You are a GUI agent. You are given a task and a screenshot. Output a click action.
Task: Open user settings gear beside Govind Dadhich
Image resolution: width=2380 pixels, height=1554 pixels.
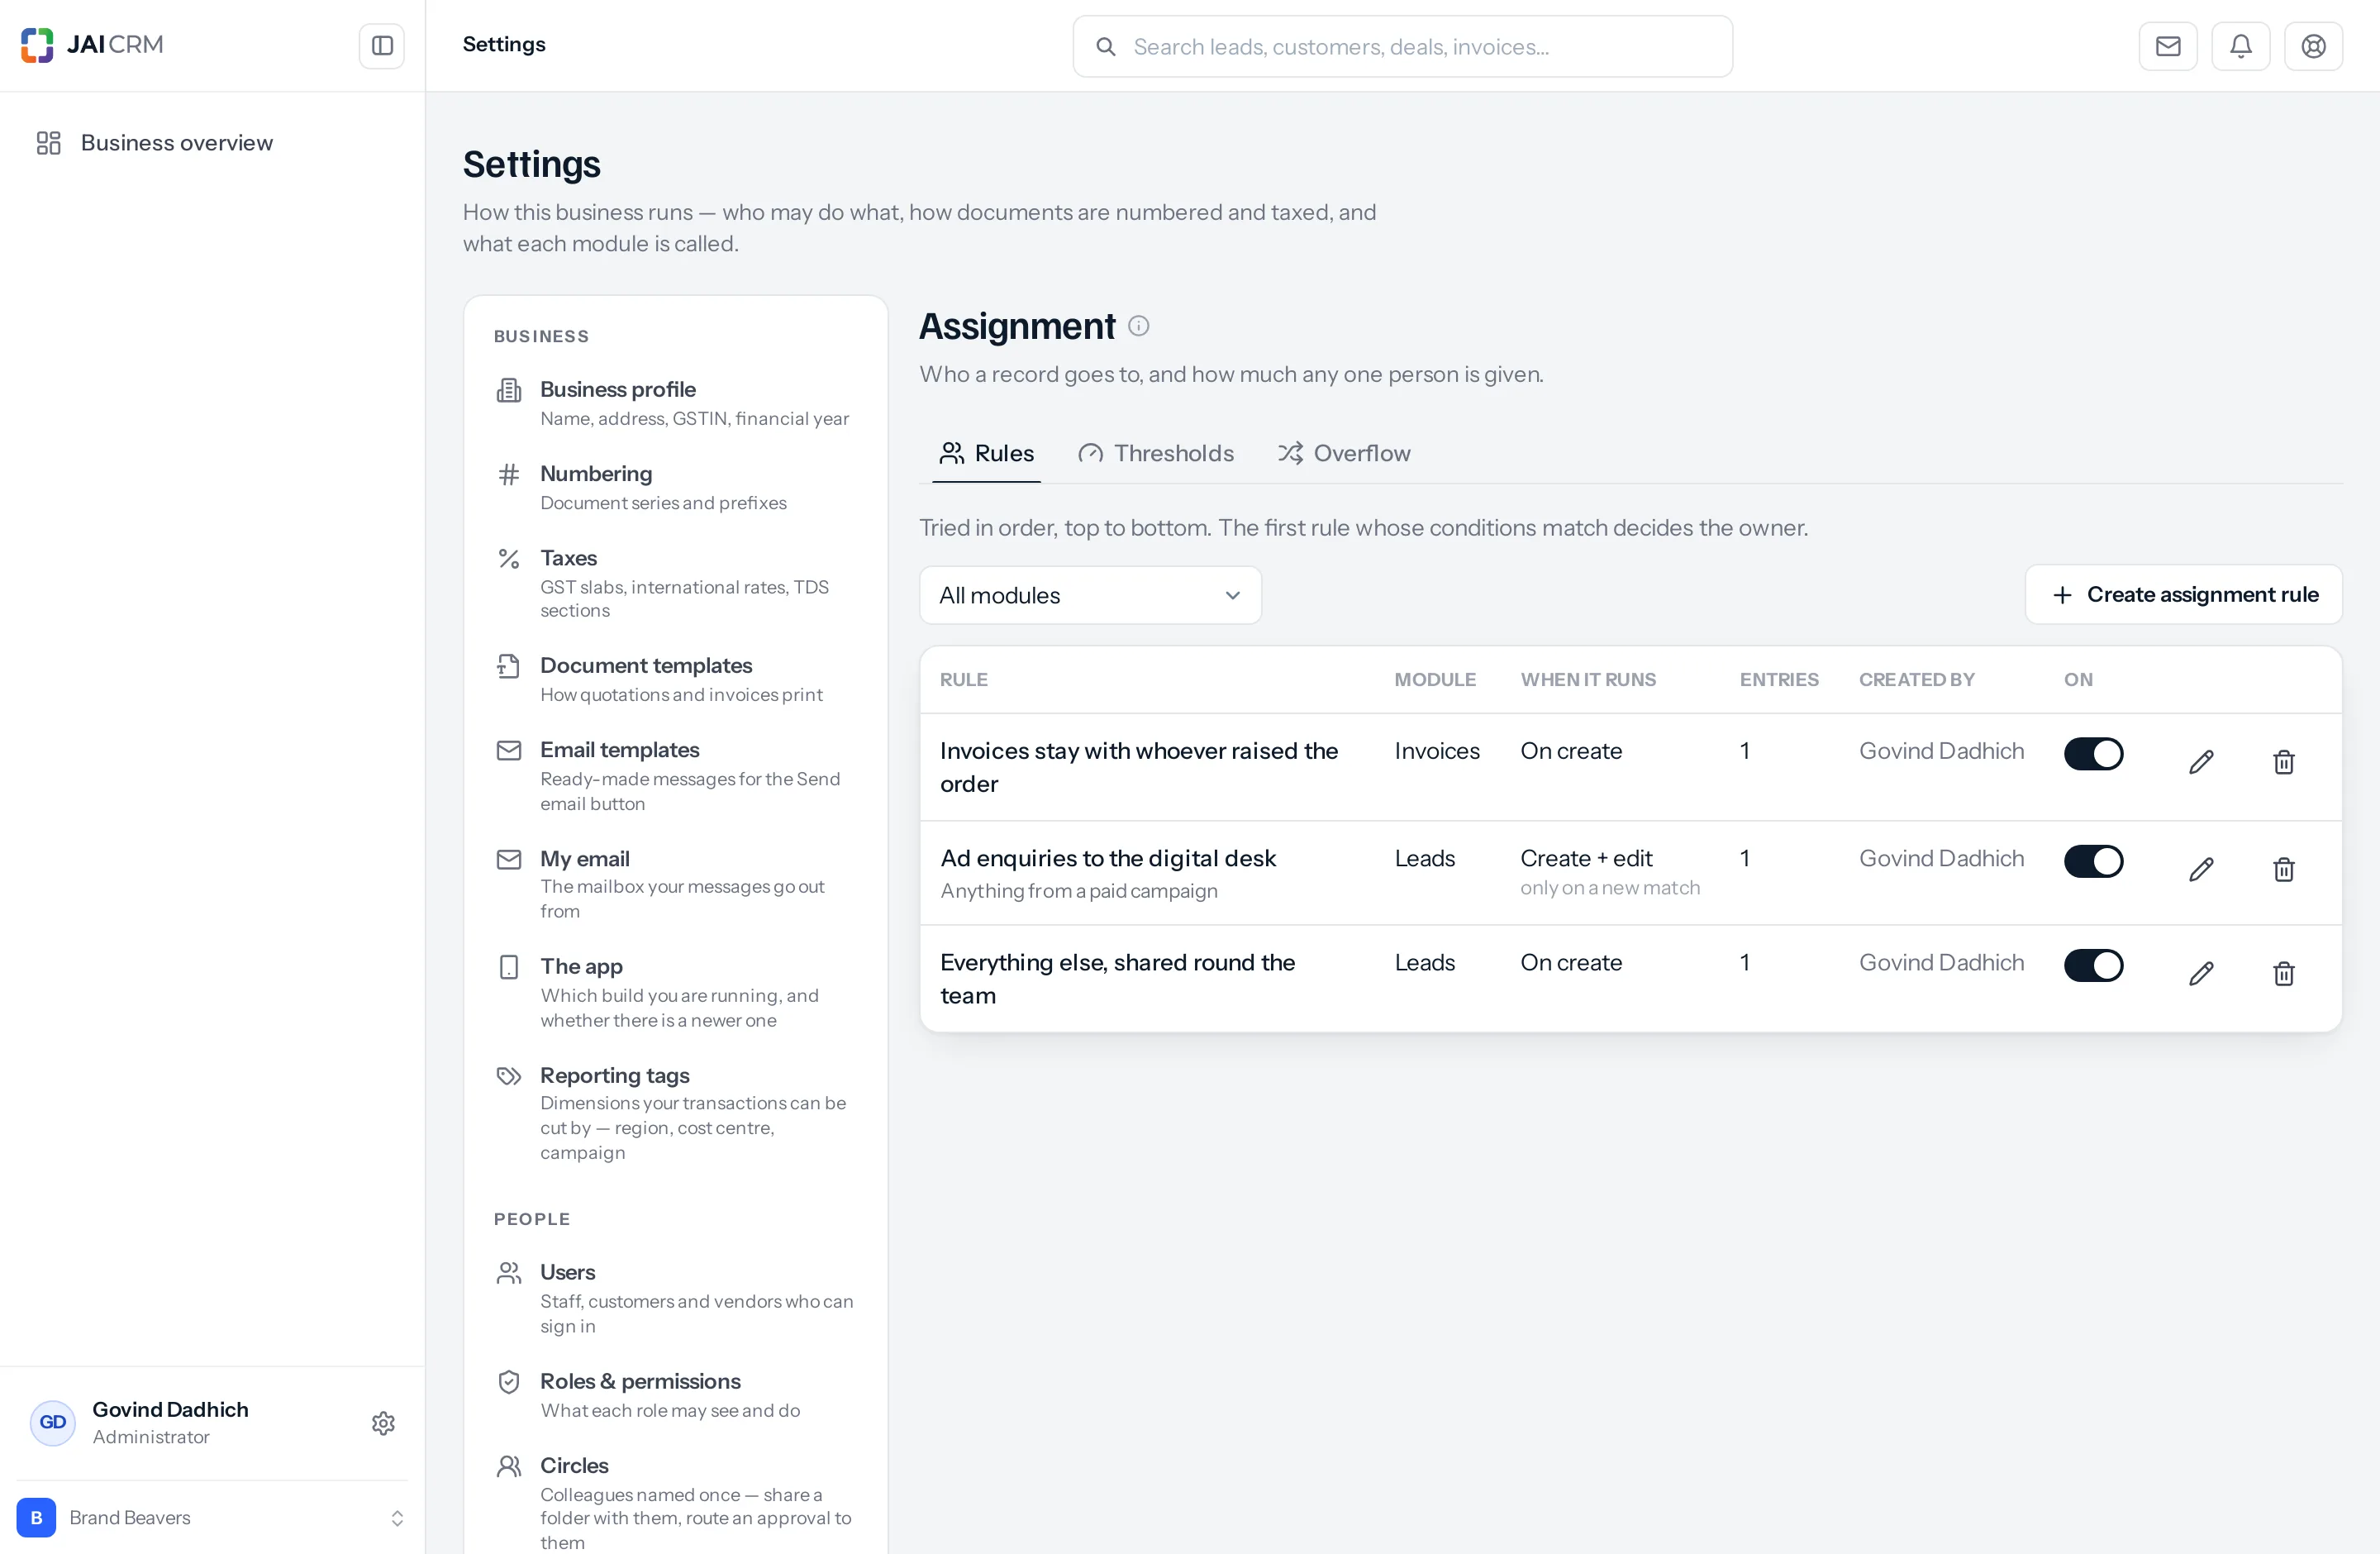(x=383, y=1423)
